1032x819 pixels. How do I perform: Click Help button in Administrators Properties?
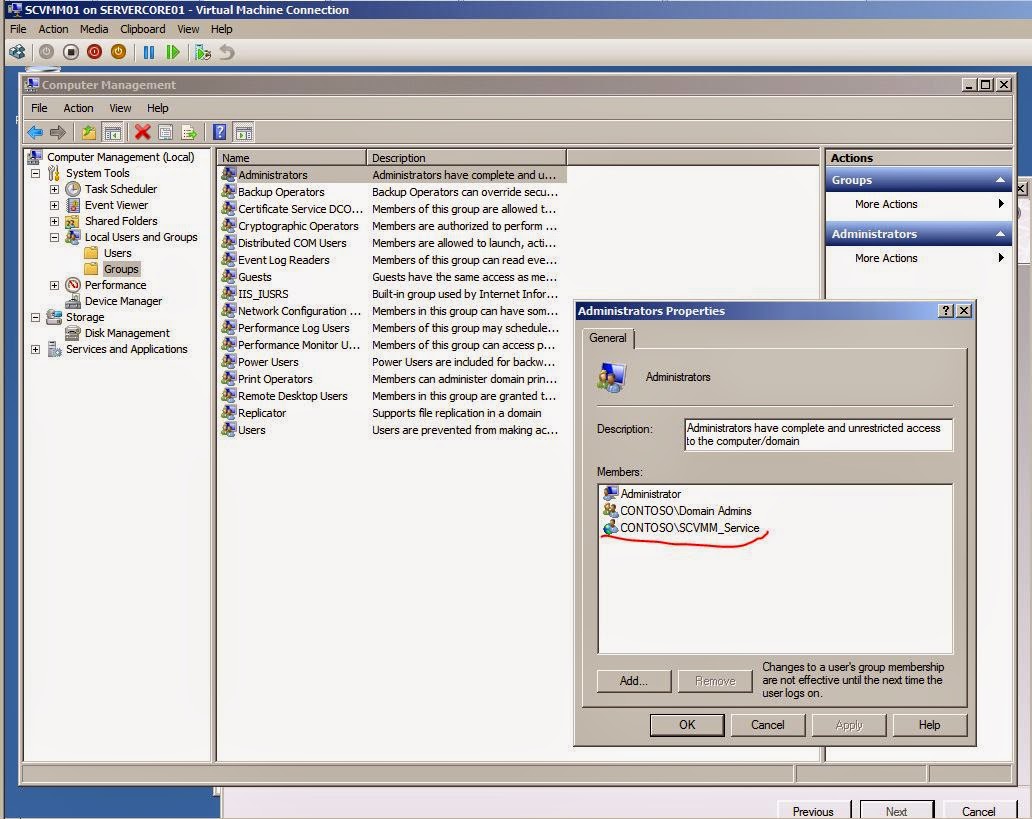coord(929,725)
